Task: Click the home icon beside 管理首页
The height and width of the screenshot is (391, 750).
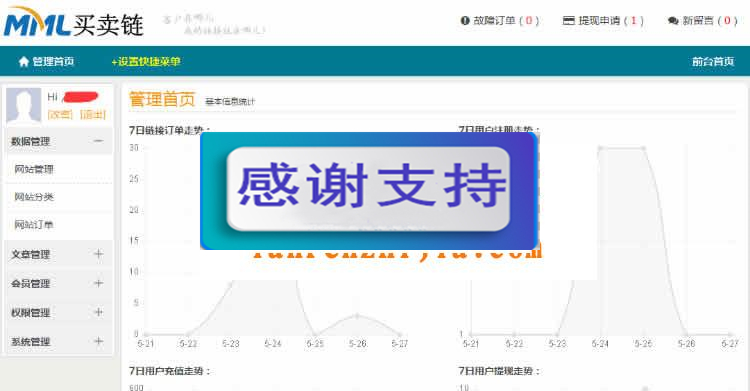Action: tap(23, 62)
